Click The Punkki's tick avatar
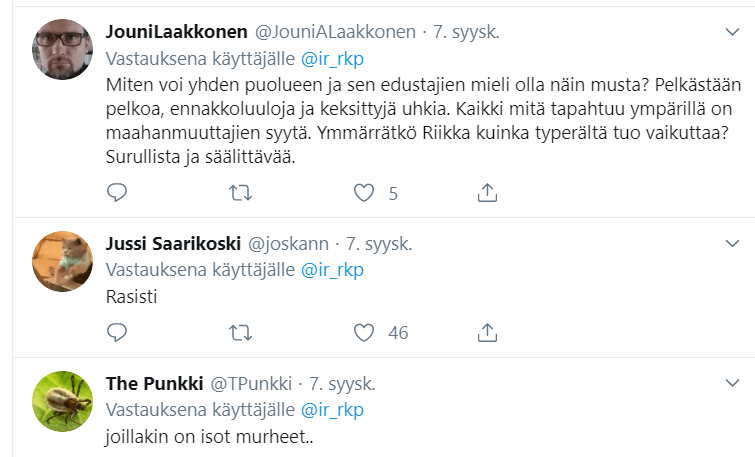This screenshot has width=755, height=457. 63,401
